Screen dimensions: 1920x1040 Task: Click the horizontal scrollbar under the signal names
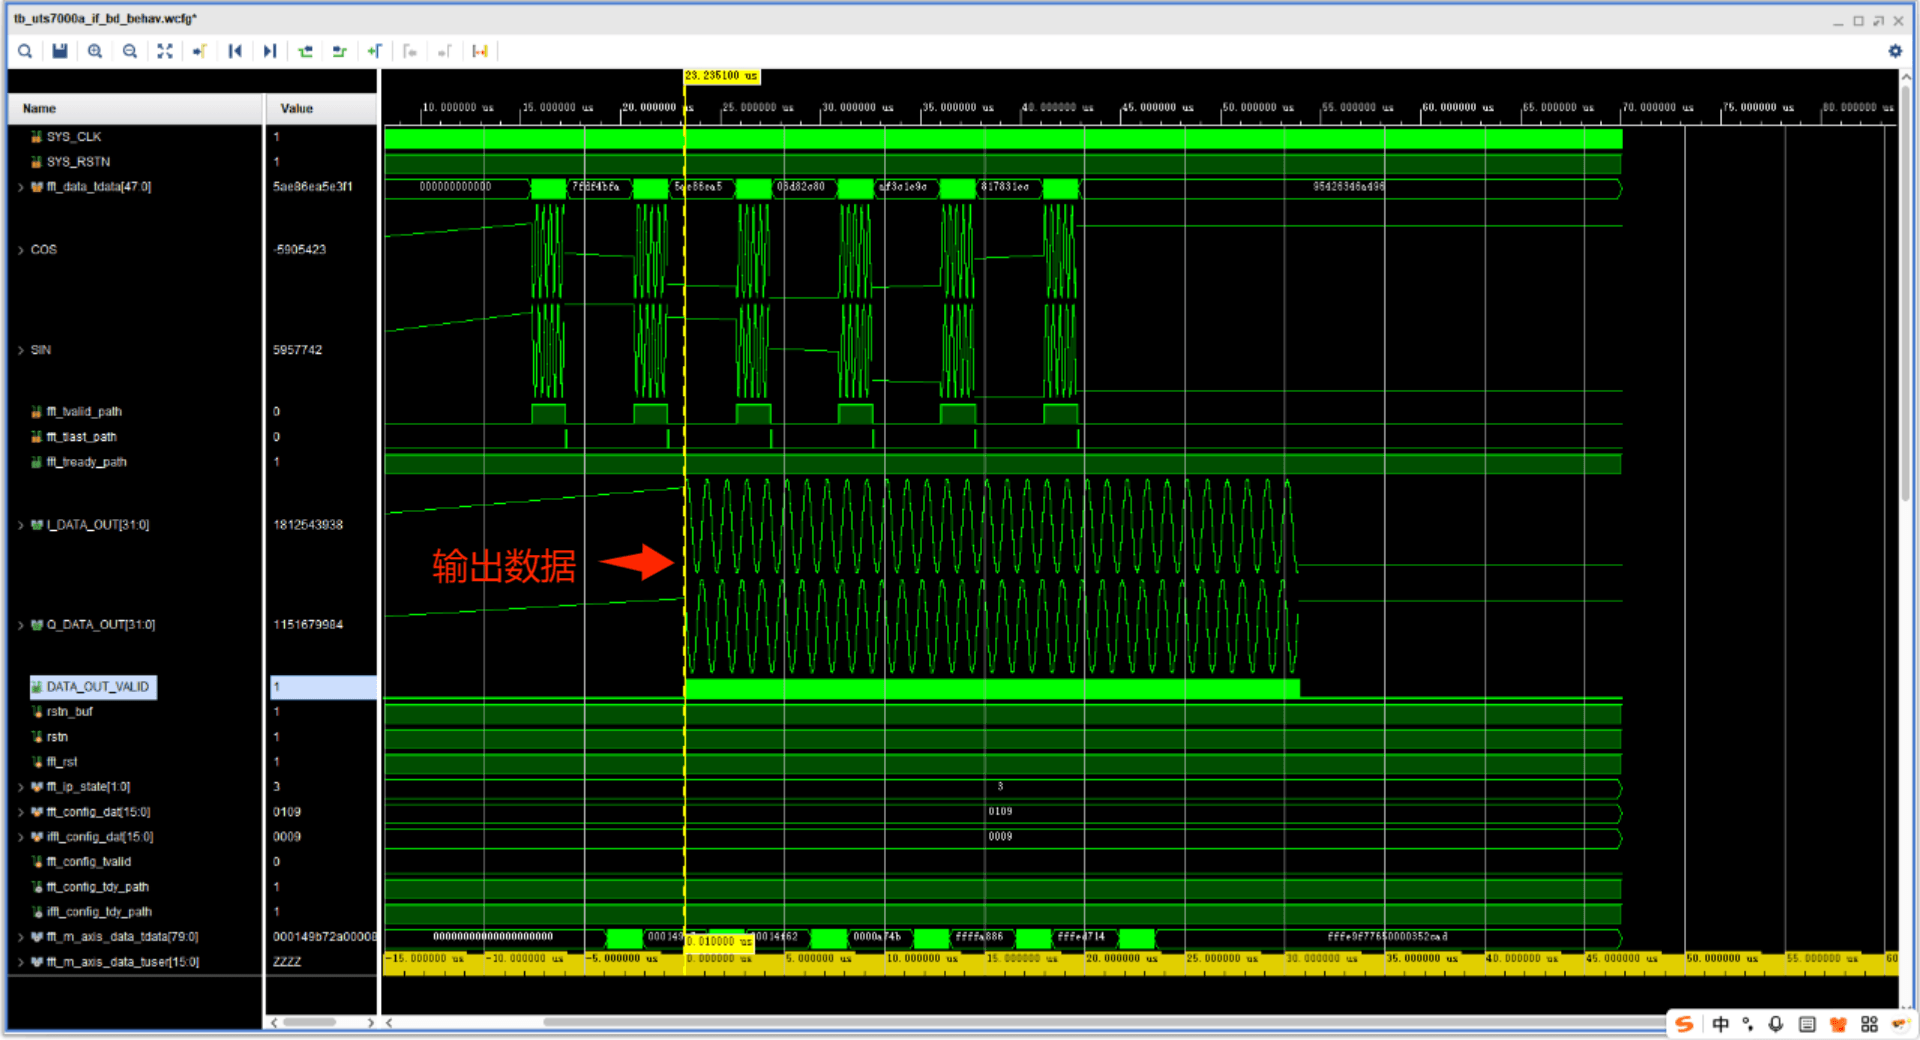310,1023
